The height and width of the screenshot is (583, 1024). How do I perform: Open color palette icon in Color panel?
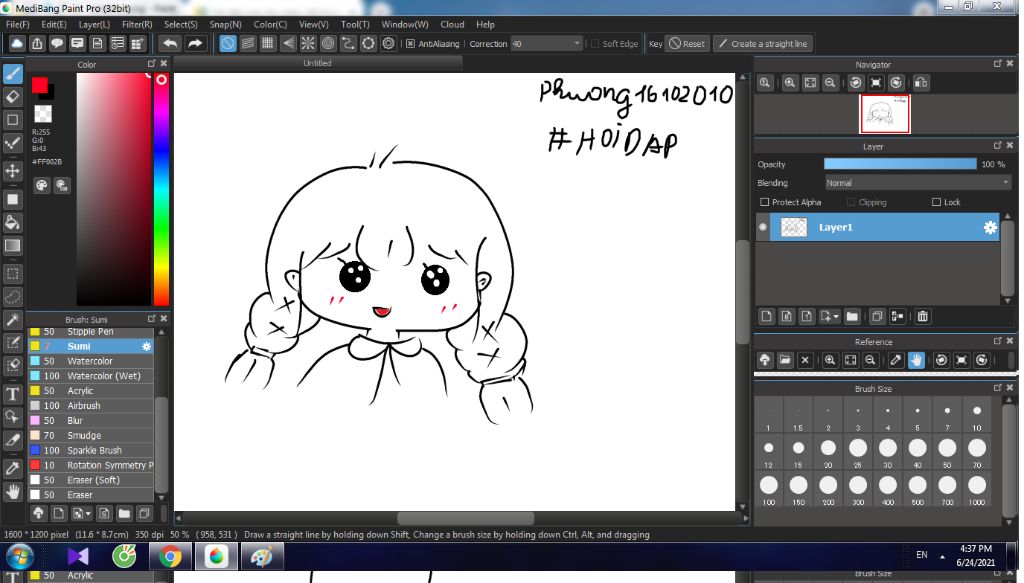[42, 185]
